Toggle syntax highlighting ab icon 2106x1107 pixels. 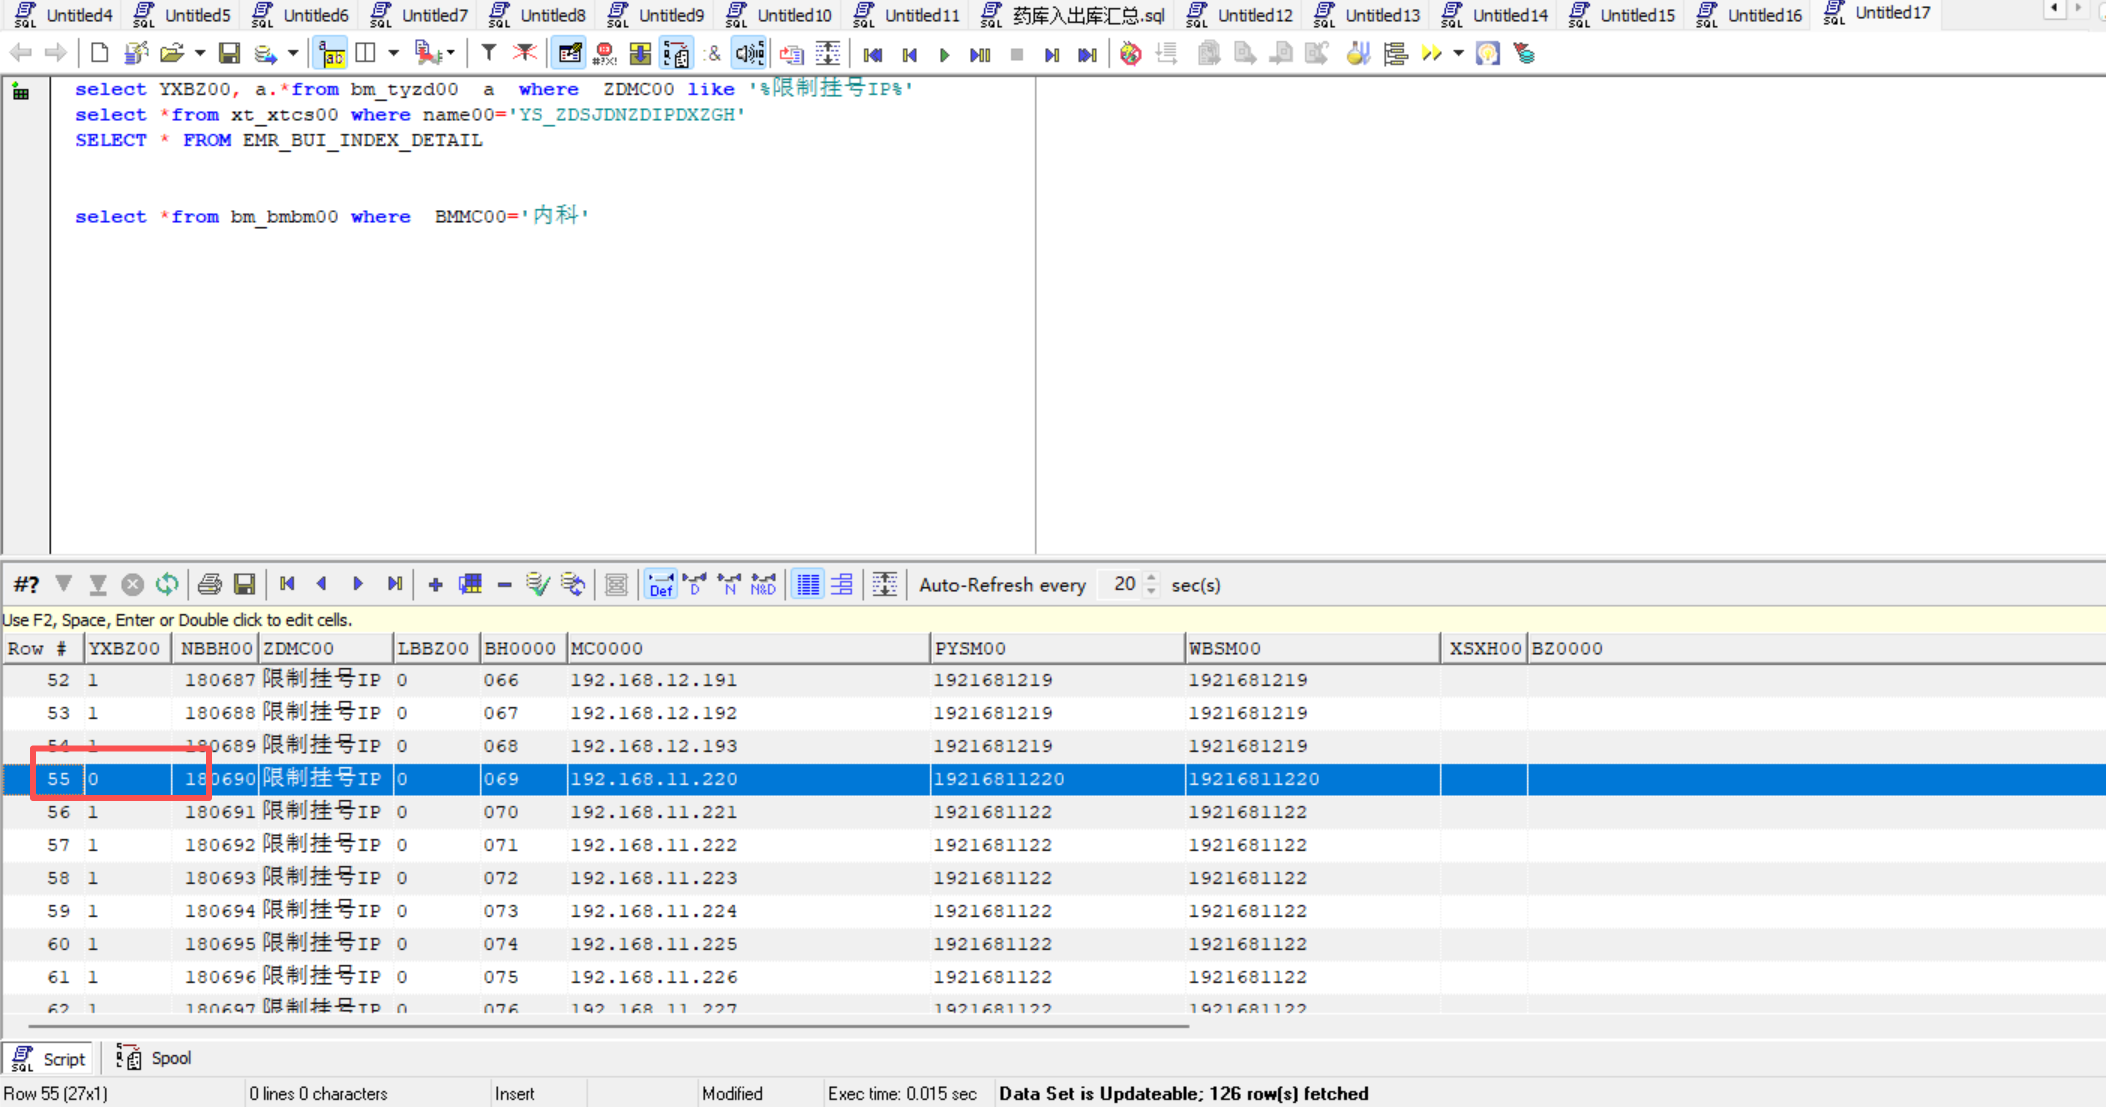click(x=331, y=53)
